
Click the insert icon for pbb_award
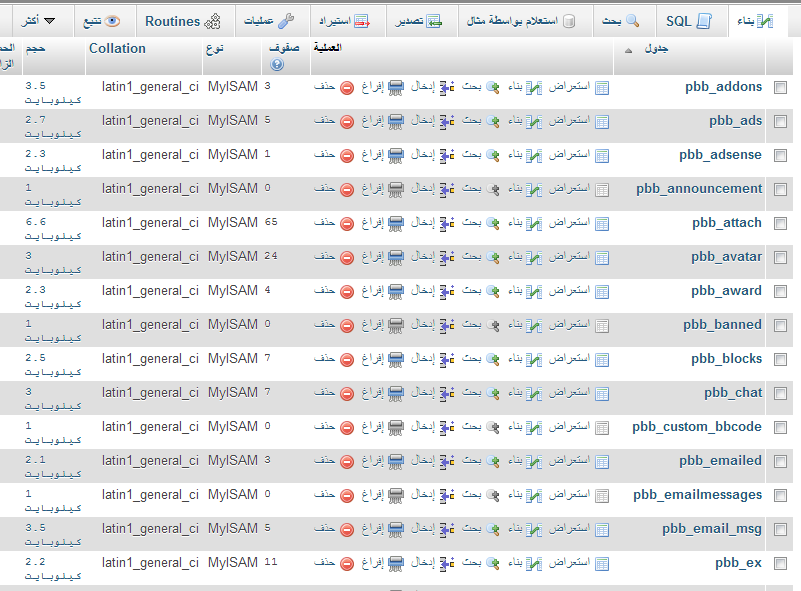[x=447, y=292]
